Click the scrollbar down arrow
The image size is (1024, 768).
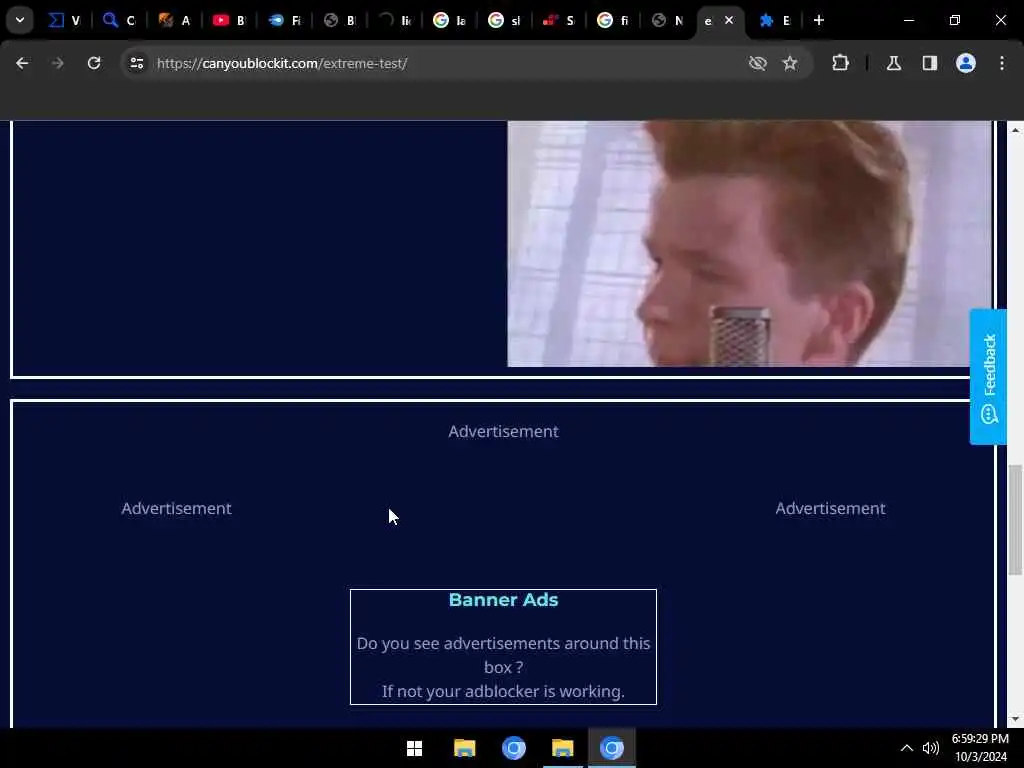pos(1016,719)
